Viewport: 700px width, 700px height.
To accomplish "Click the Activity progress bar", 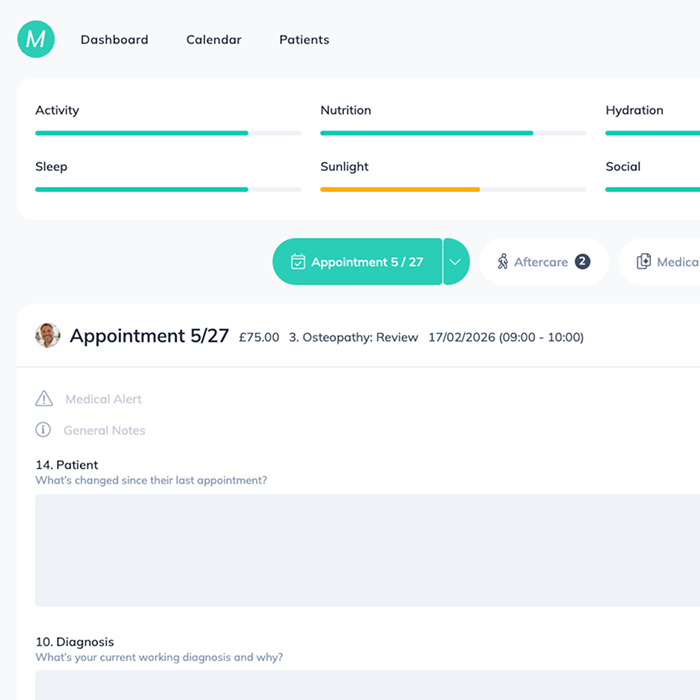I will [x=168, y=133].
